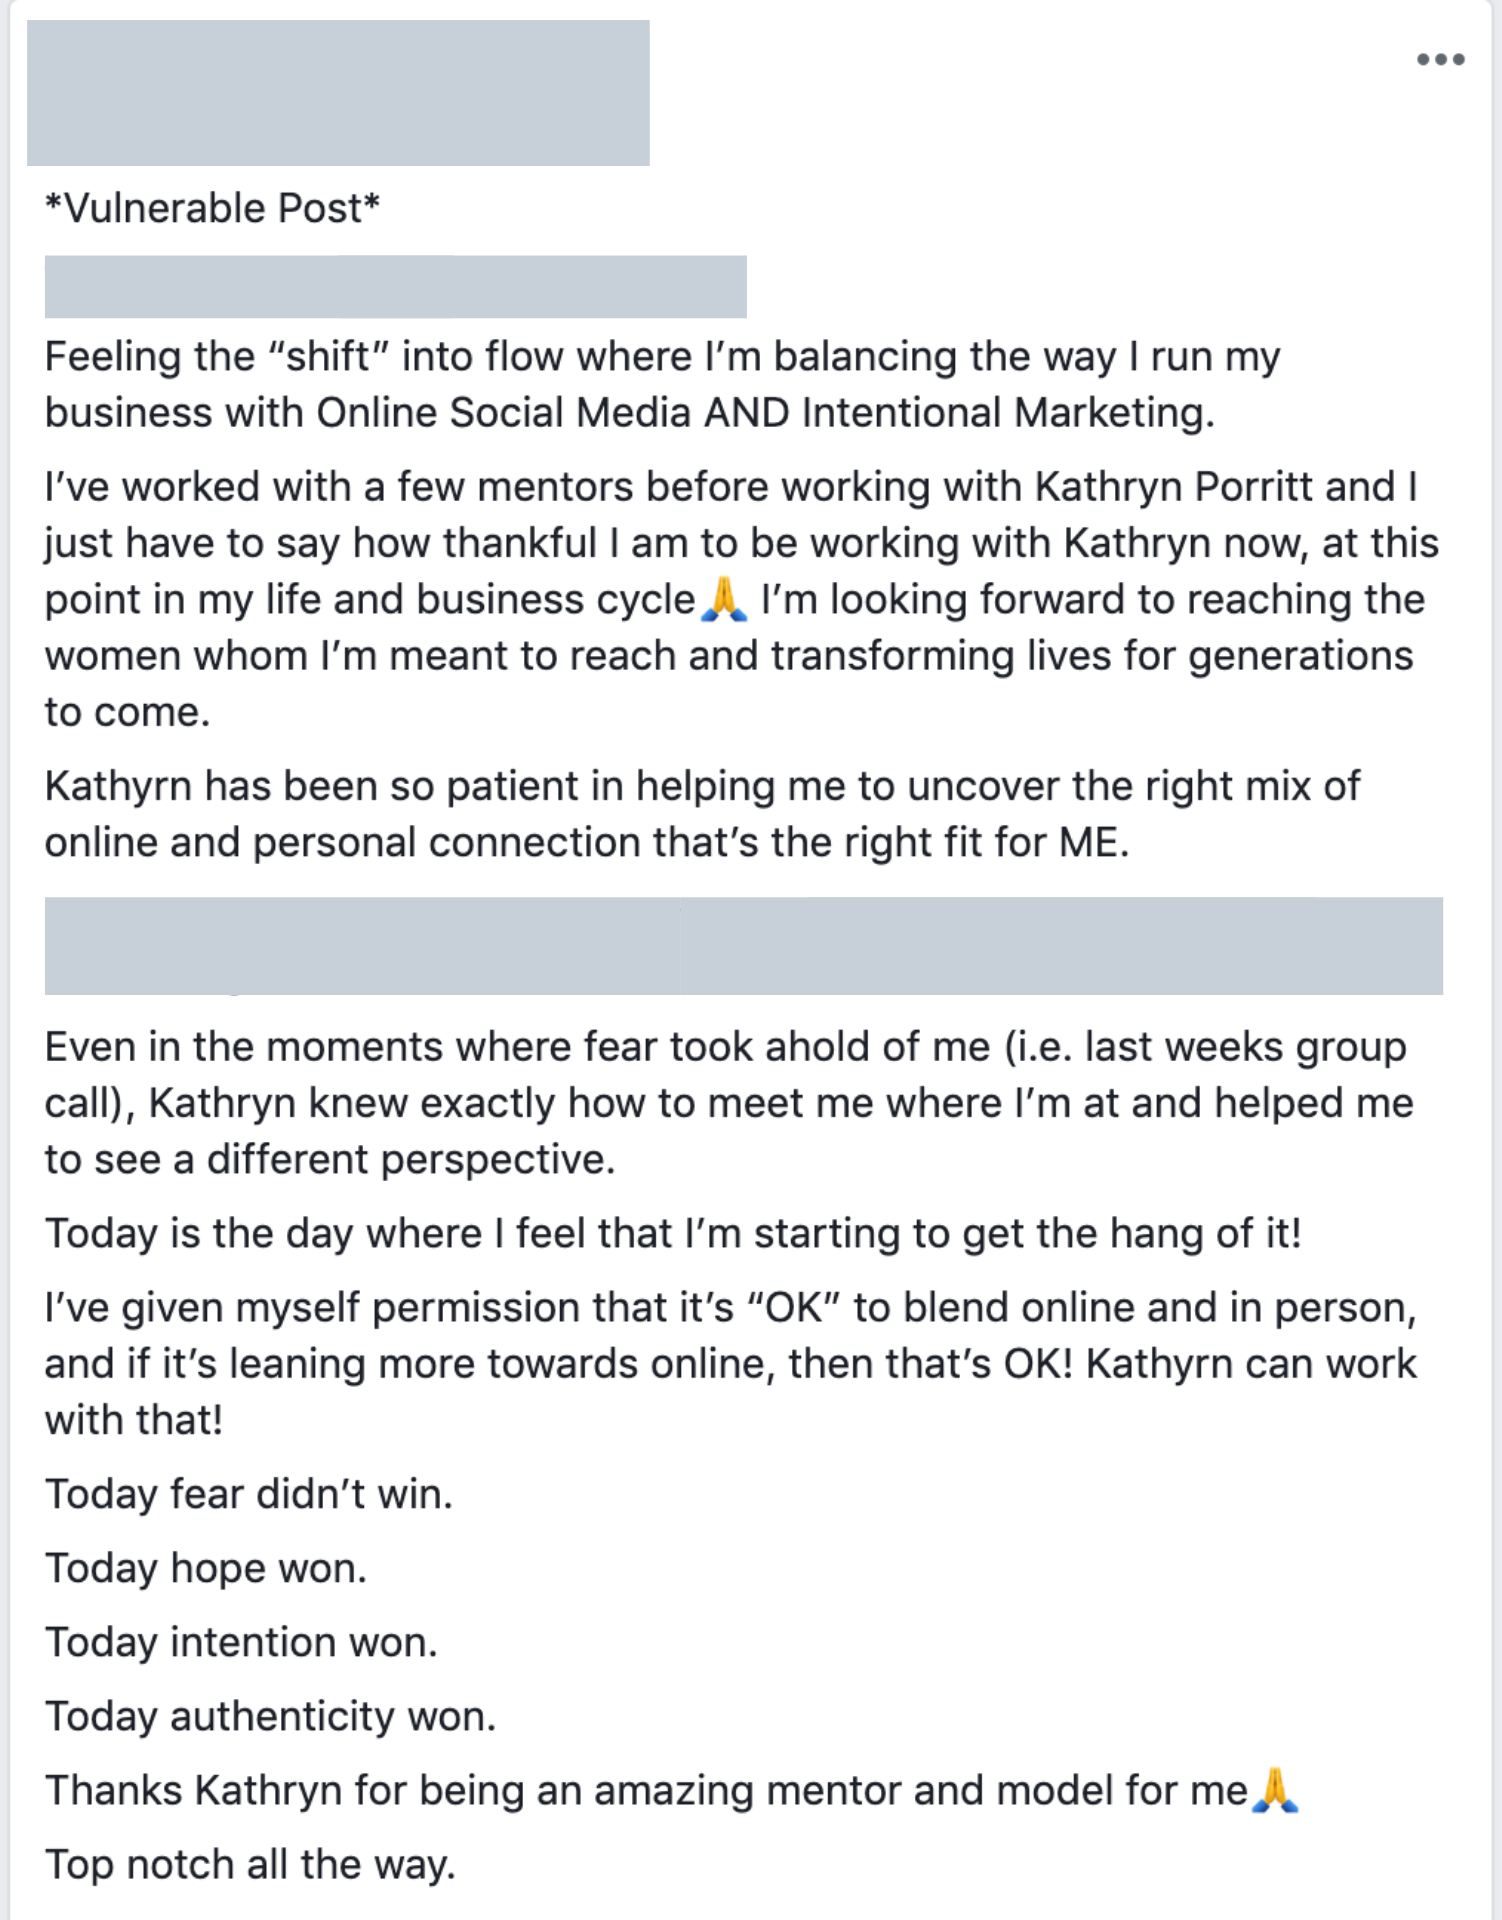Click the '*Vulnerable Post*' heading text
The height and width of the screenshot is (1920, 1502).
212,208
